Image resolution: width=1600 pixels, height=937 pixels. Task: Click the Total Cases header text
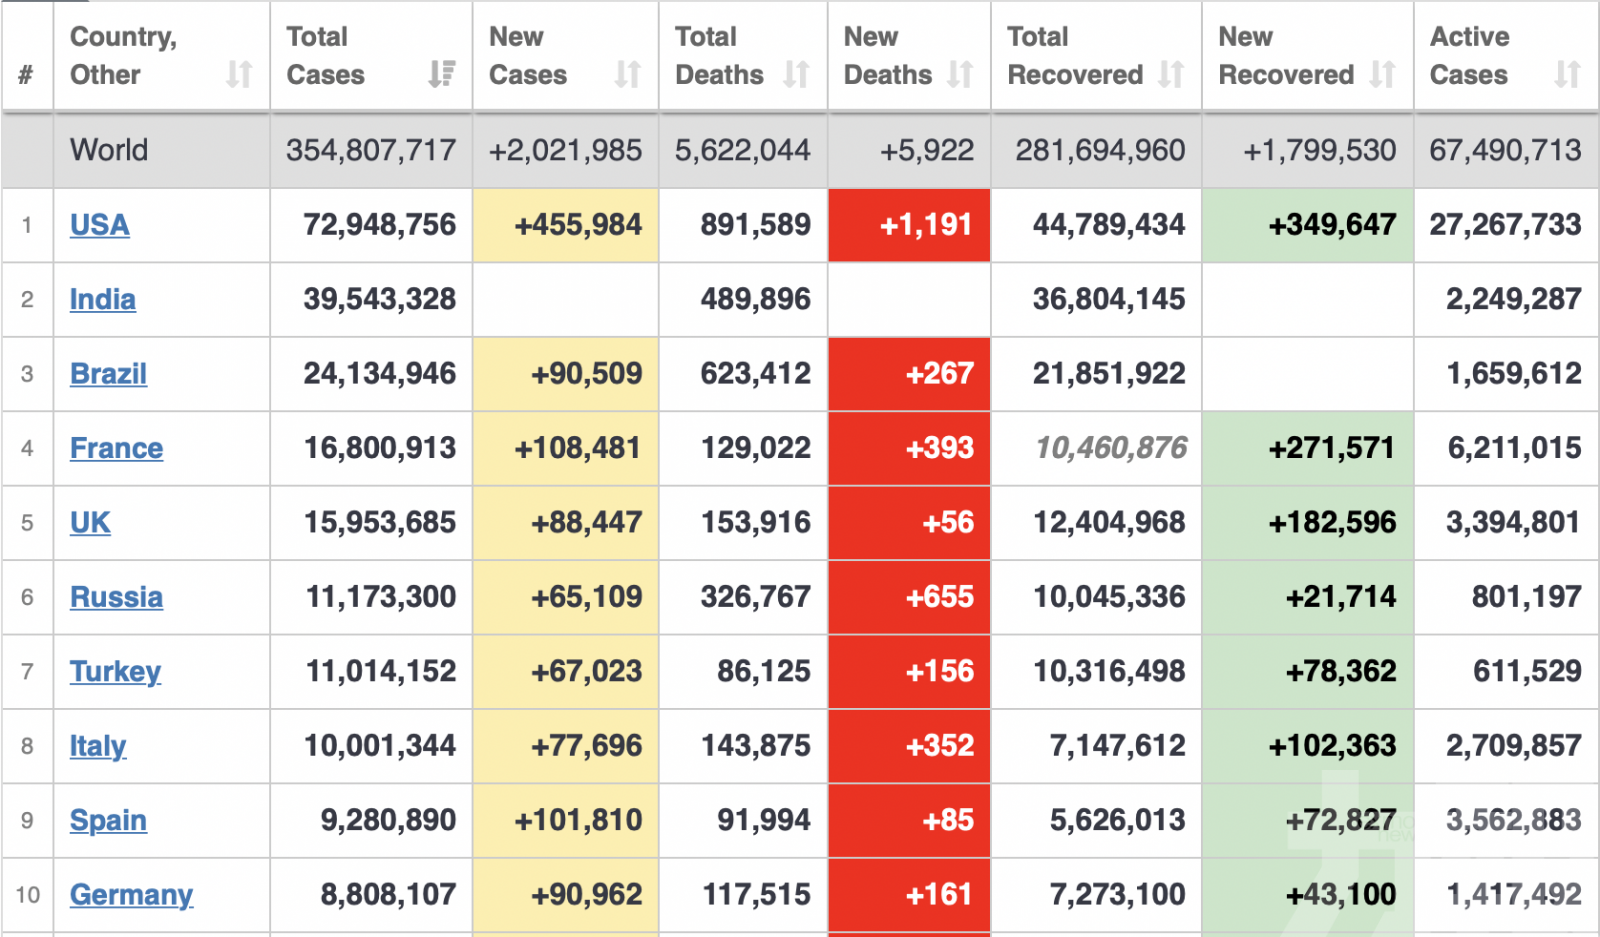coord(325,55)
